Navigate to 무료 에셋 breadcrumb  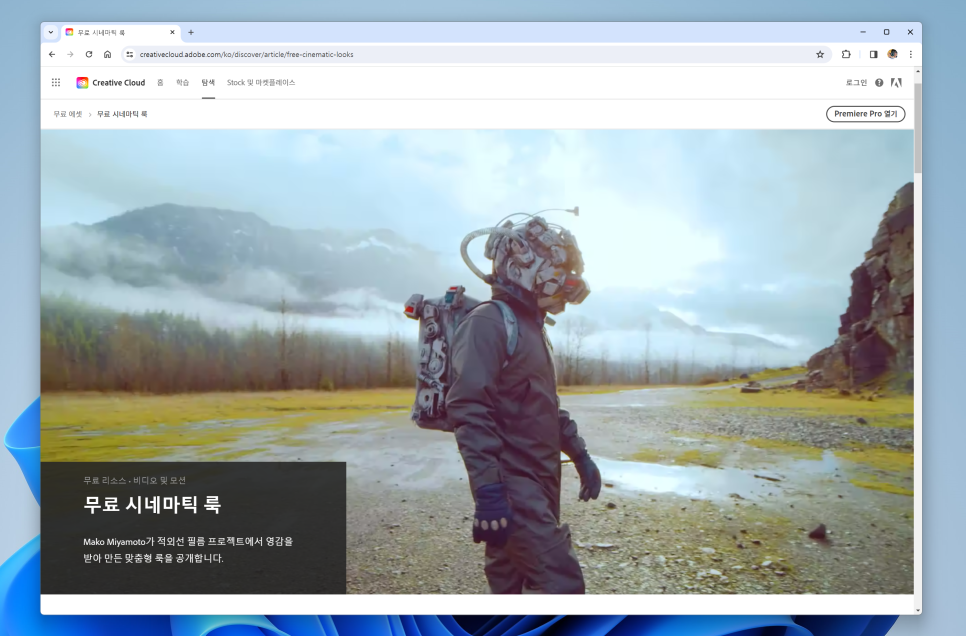[x=68, y=114]
